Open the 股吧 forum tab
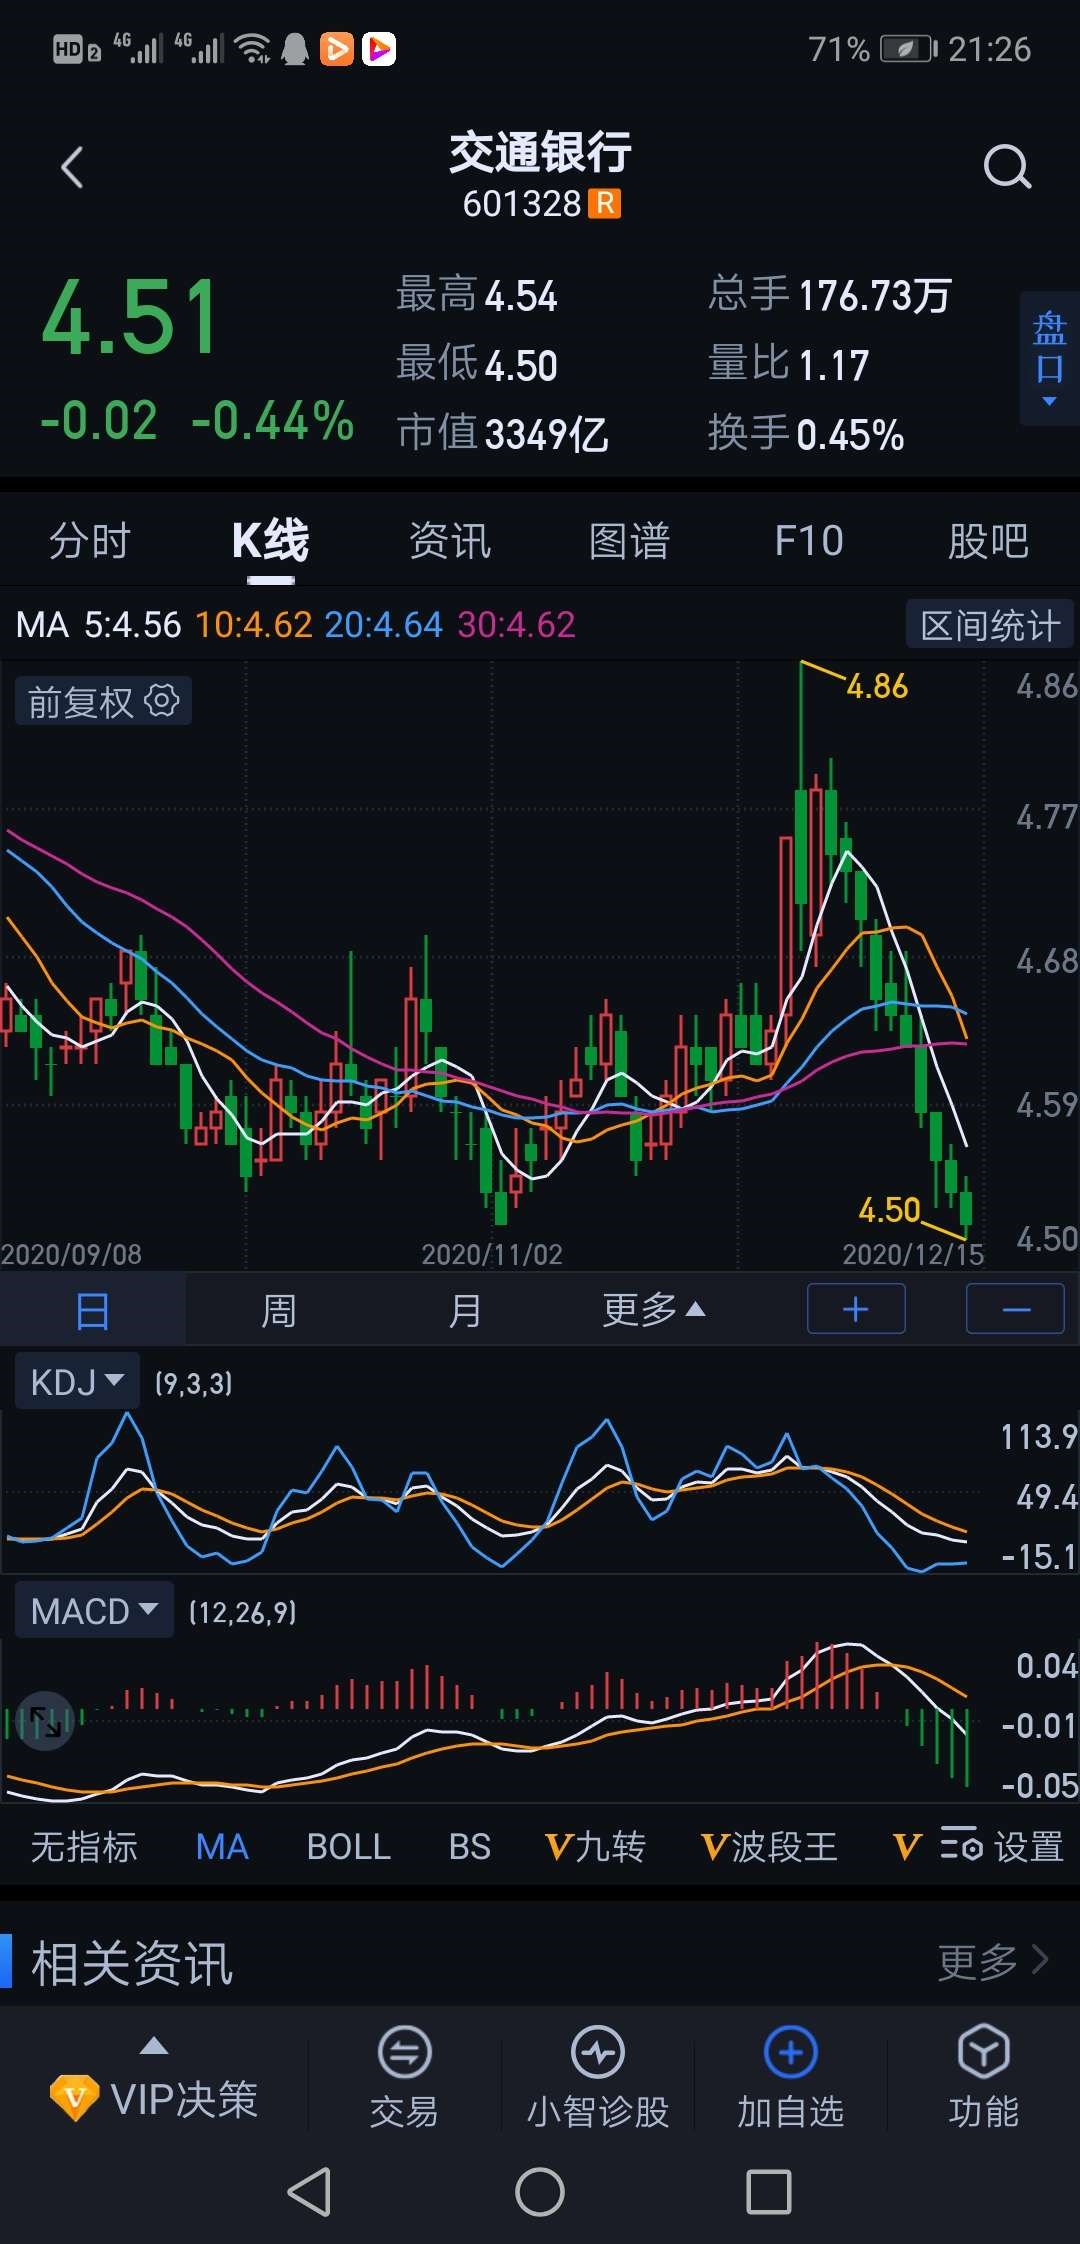The height and width of the screenshot is (2244, 1080). [x=988, y=541]
